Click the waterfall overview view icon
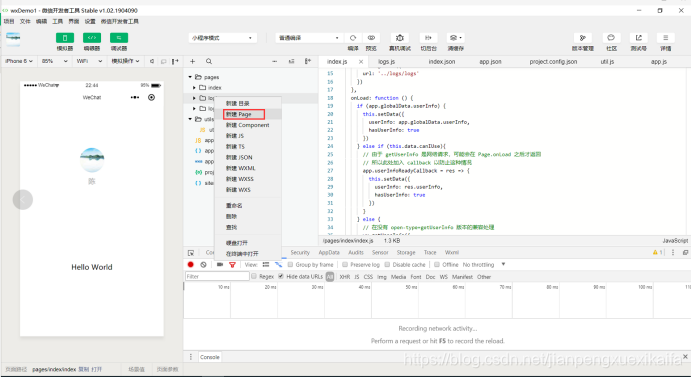The height and width of the screenshot is (378, 692). pyautogui.click(x=278, y=265)
